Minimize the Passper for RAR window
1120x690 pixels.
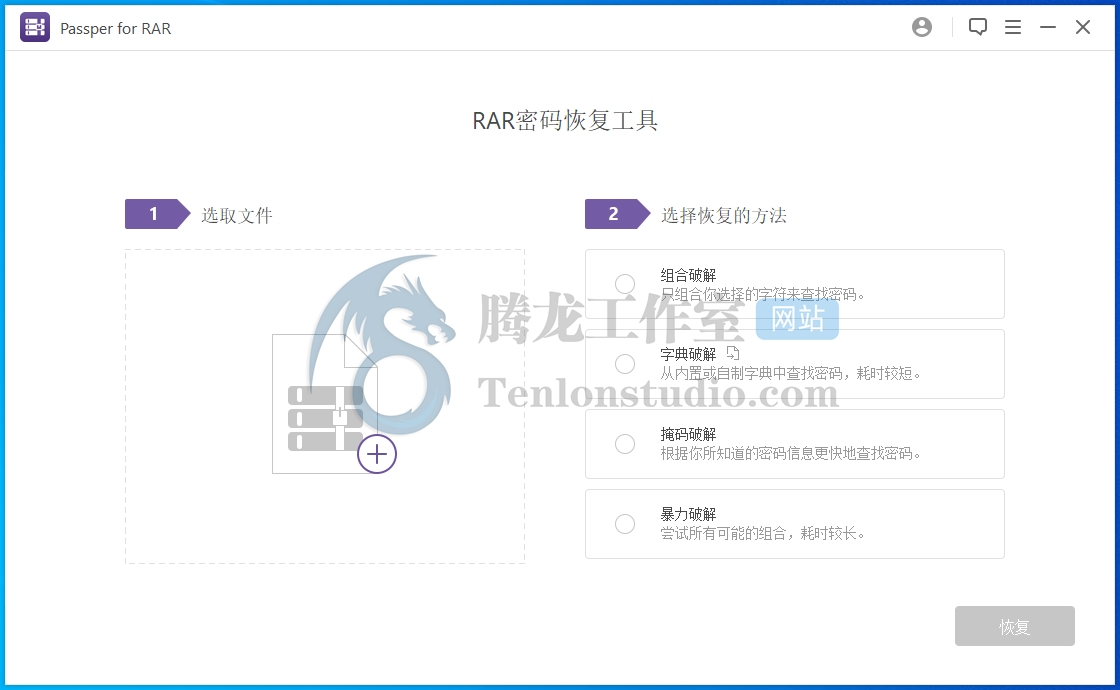[1047, 27]
